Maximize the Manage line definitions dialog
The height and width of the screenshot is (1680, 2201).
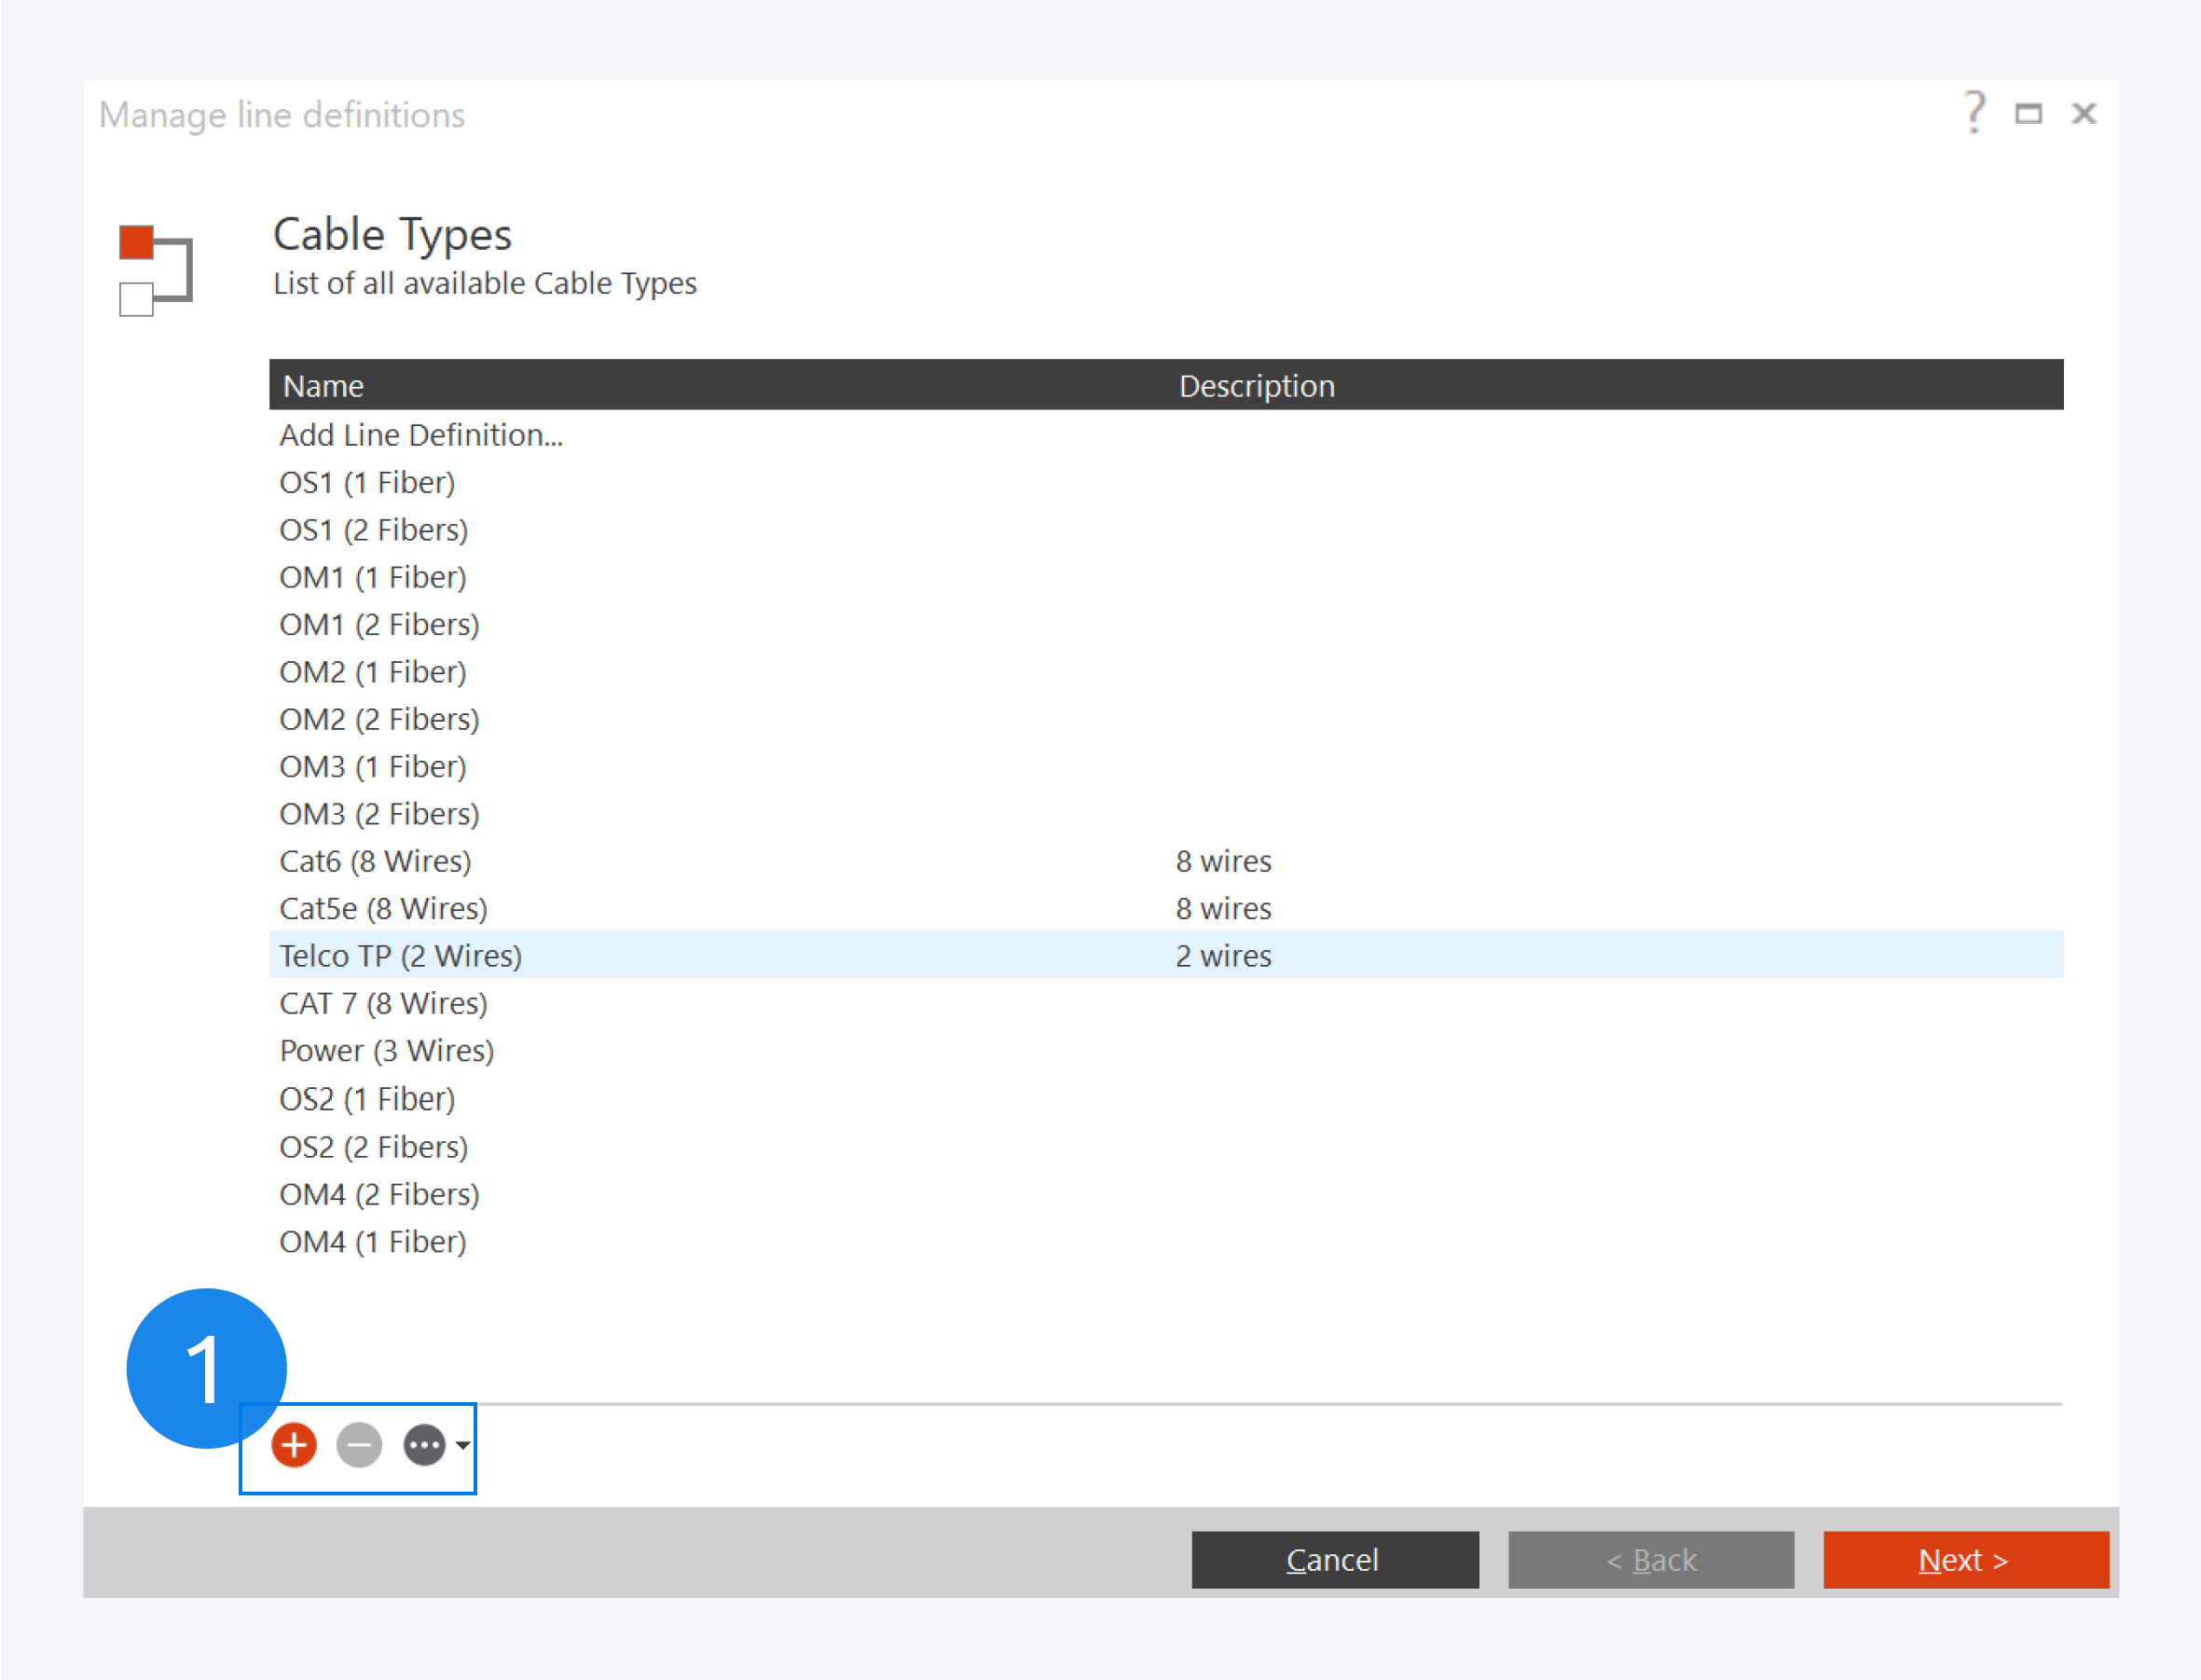click(x=2028, y=114)
